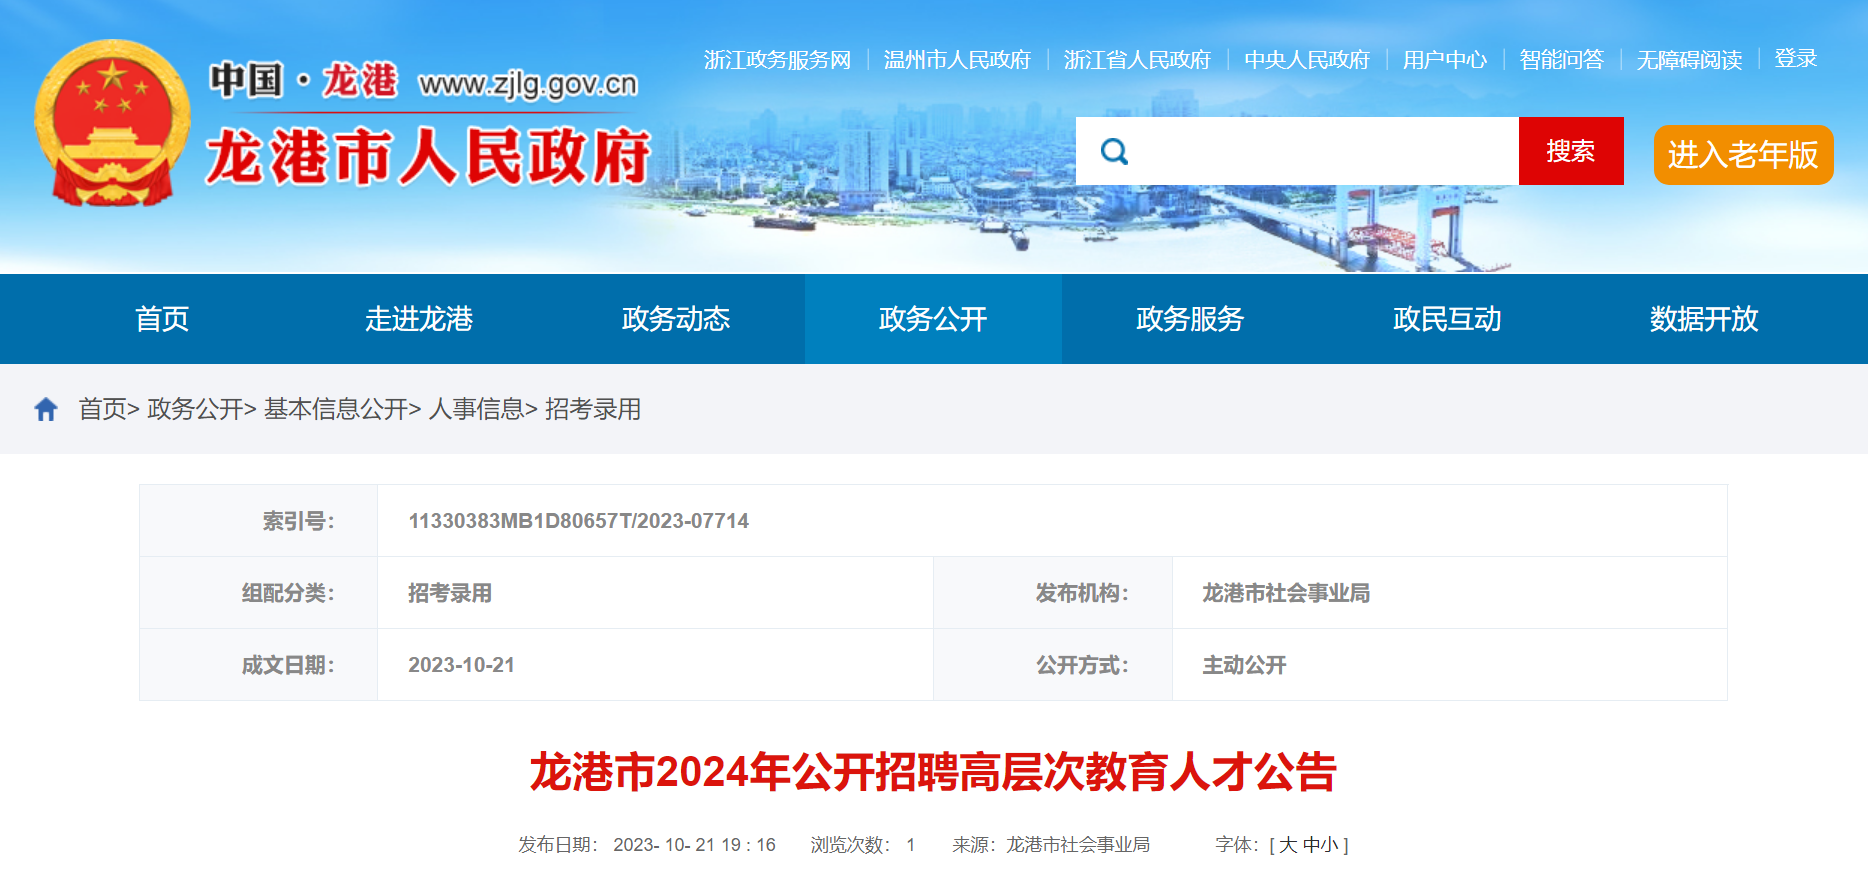
Task: Click the date value 2023-10-21
Action: (x=461, y=665)
